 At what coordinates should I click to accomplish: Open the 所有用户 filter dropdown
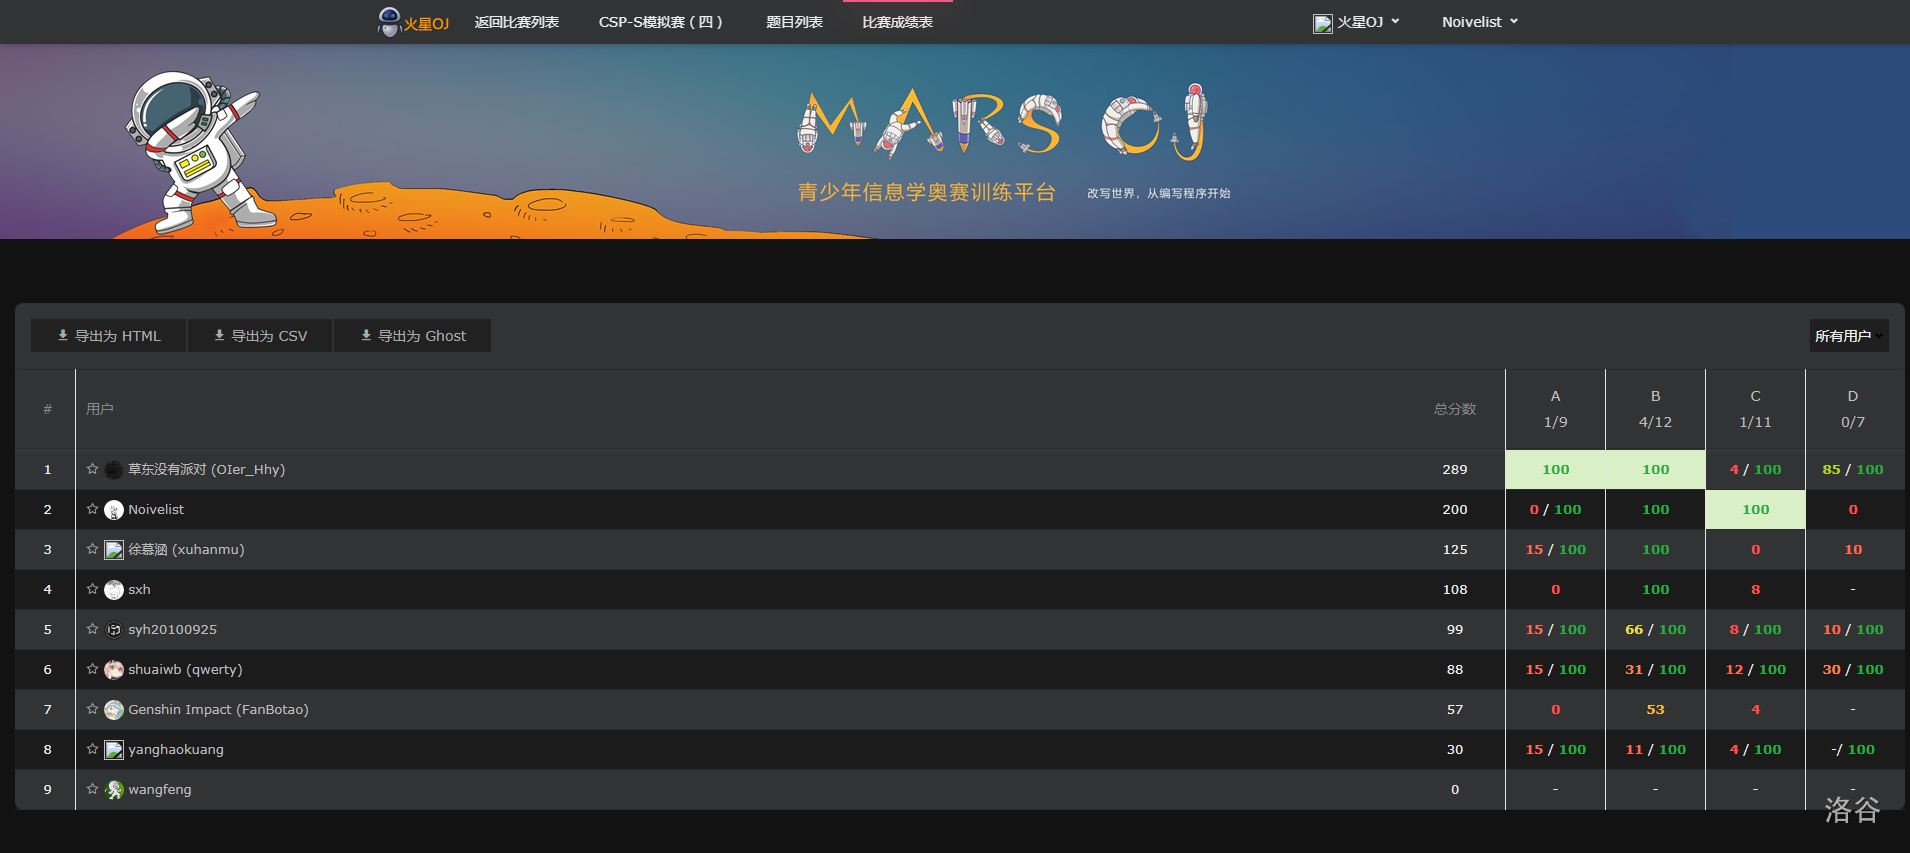tap(1848, 336)
